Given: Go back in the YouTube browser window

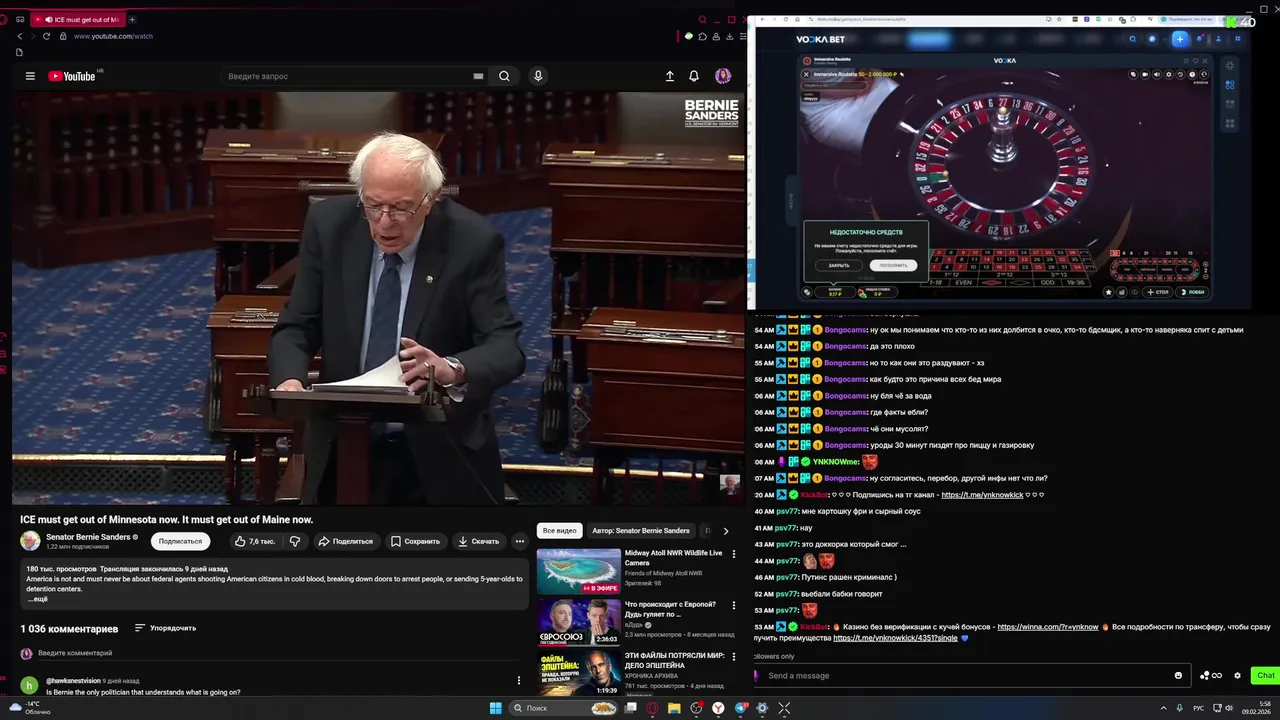Looking at the screenshot, I should point(19,36).
